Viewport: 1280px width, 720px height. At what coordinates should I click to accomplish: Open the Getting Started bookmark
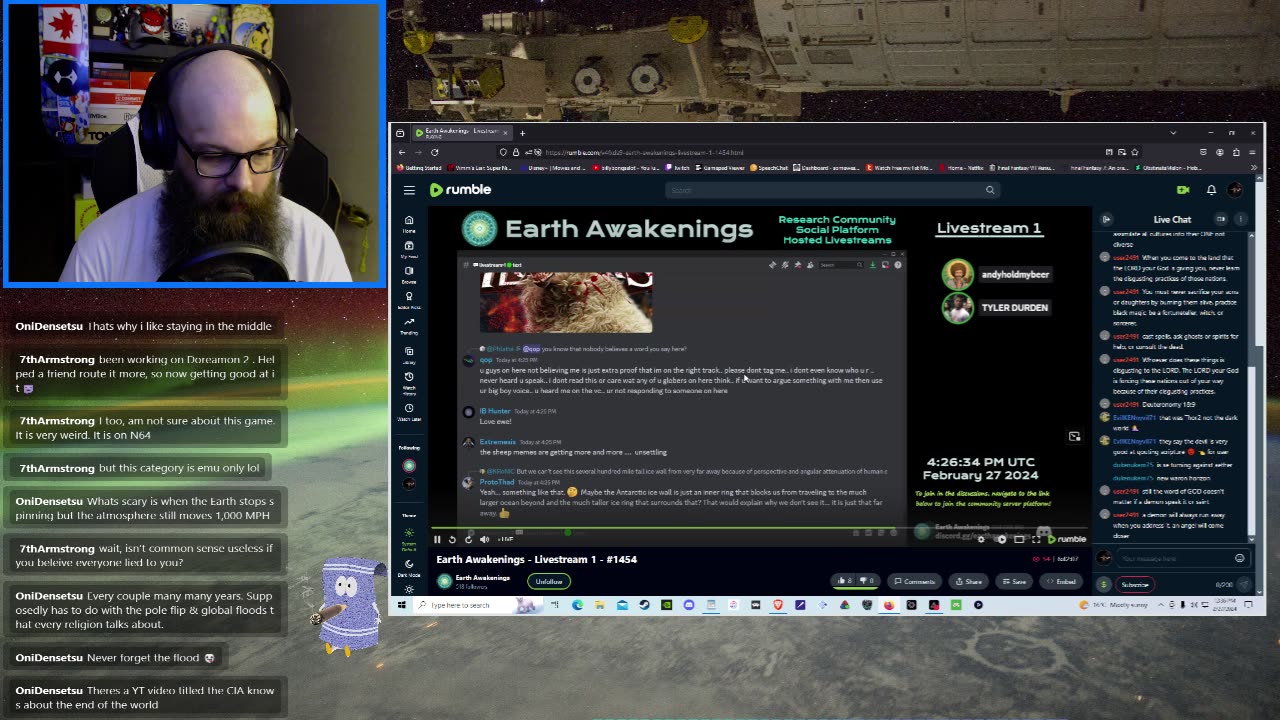tap(419, 168)
